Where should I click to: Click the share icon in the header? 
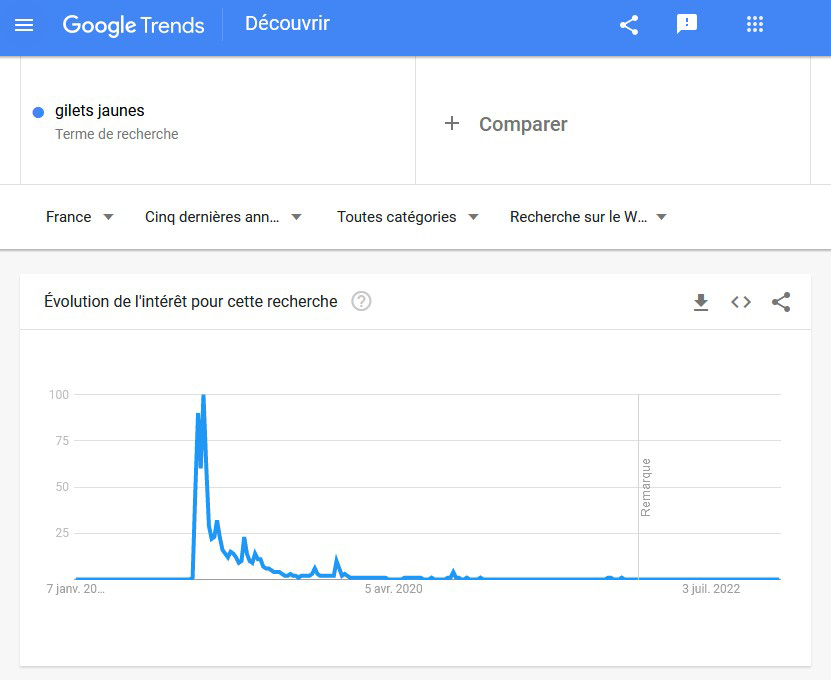tap(629, 25)
